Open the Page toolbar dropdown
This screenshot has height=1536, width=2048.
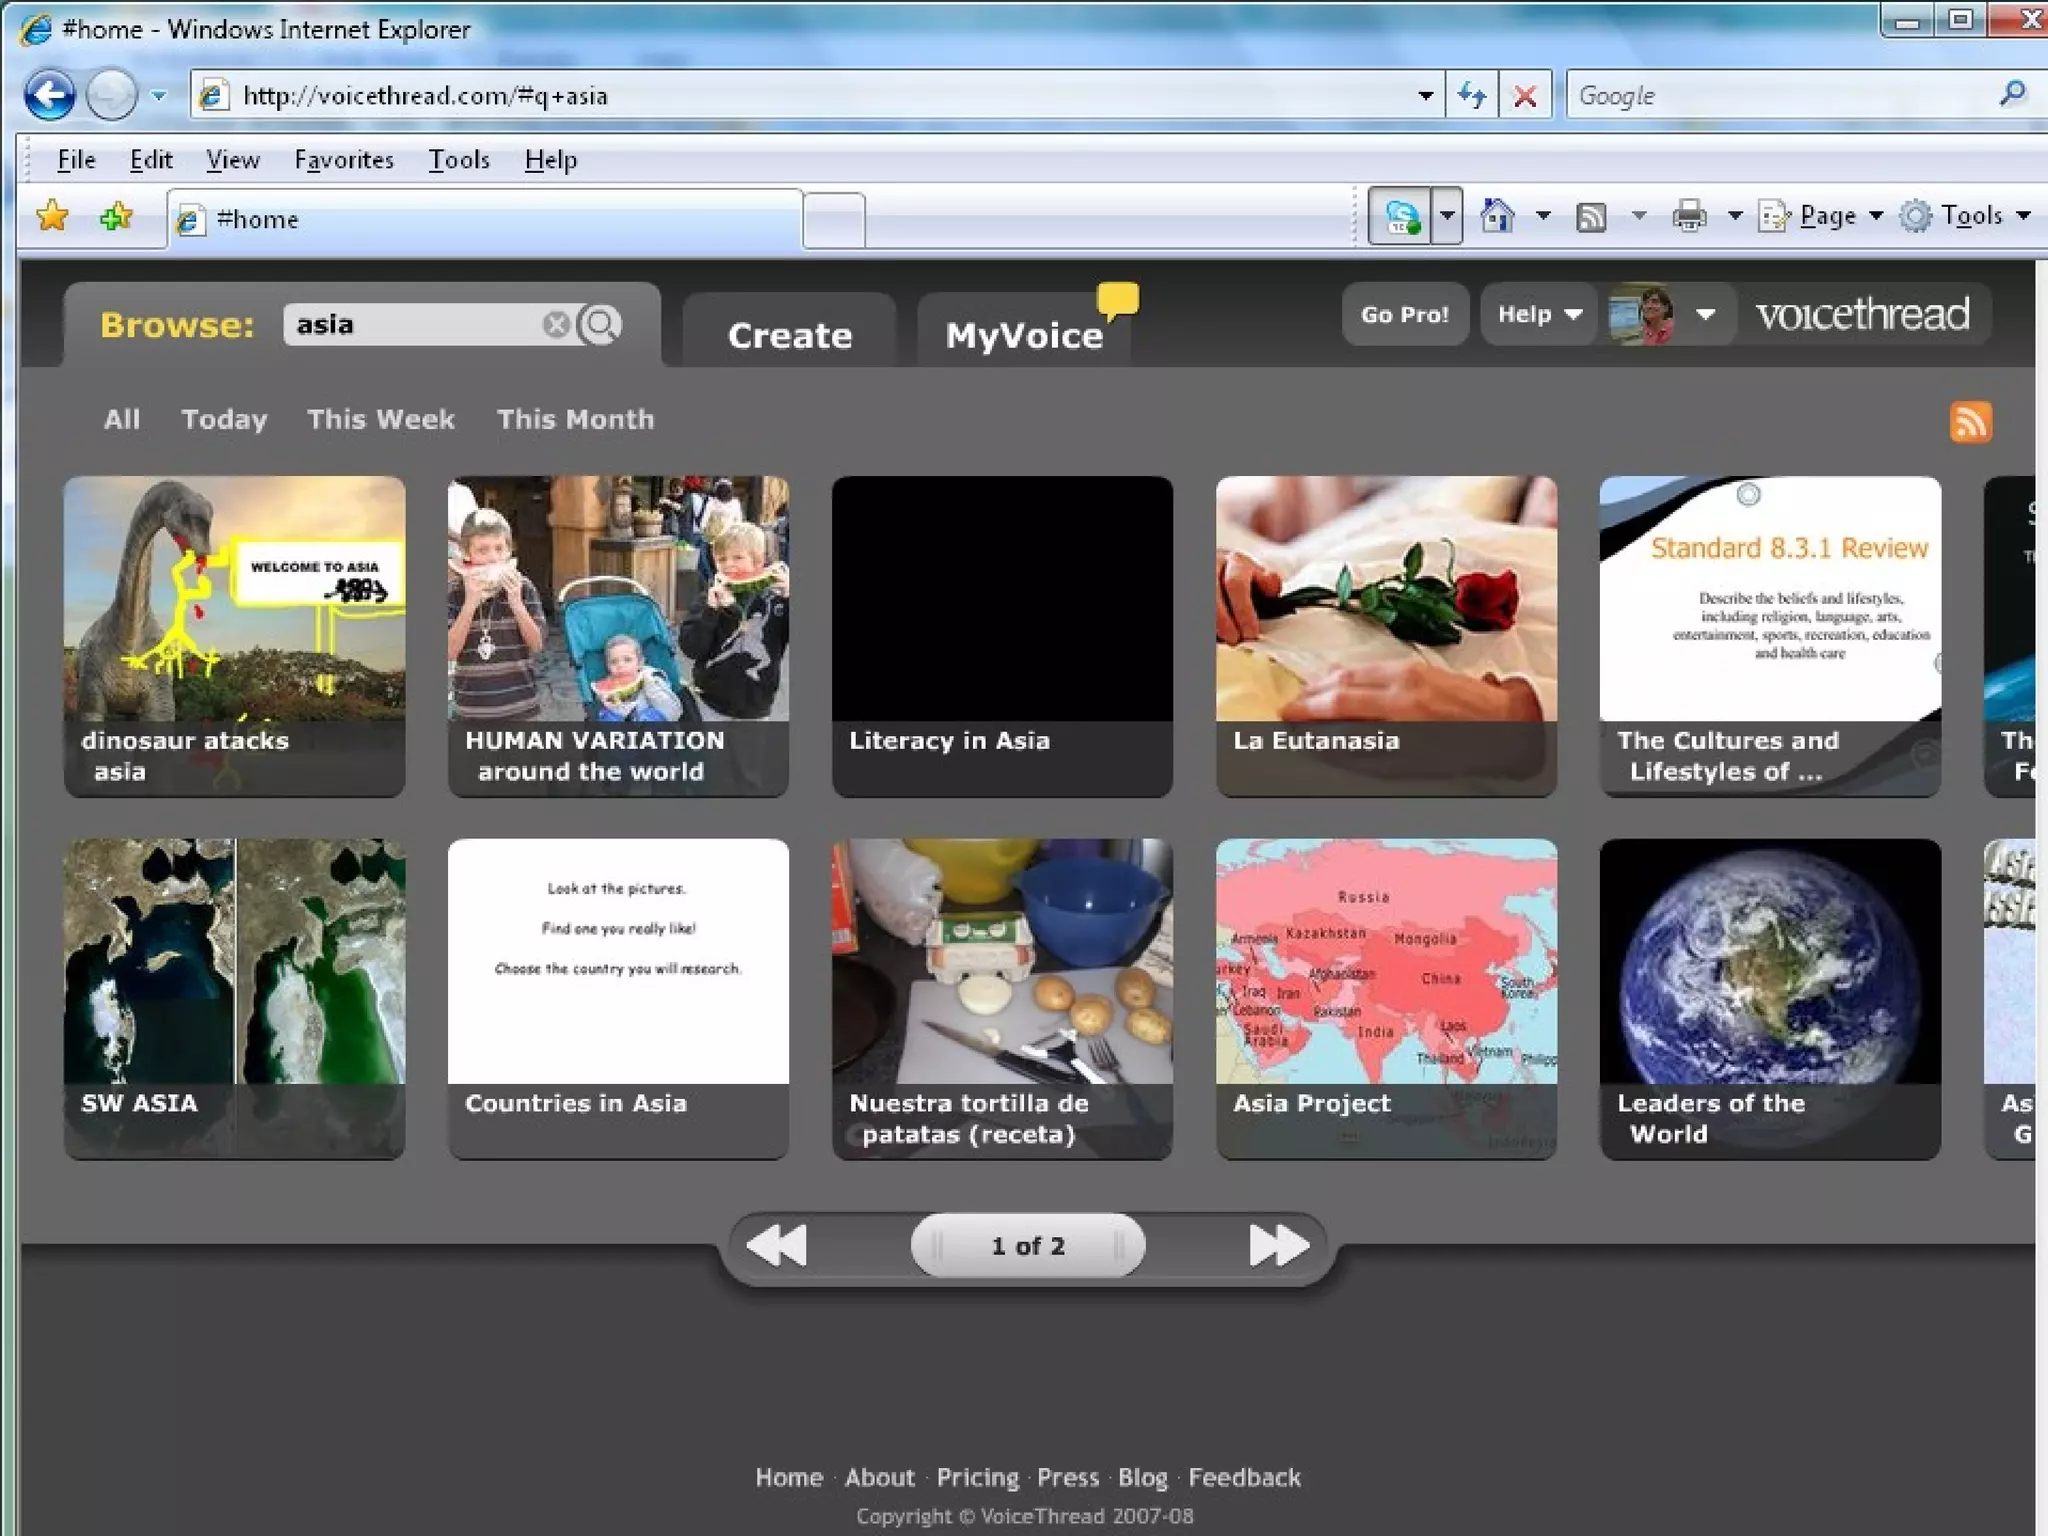pyautogui.click(x=1826, y=216)
